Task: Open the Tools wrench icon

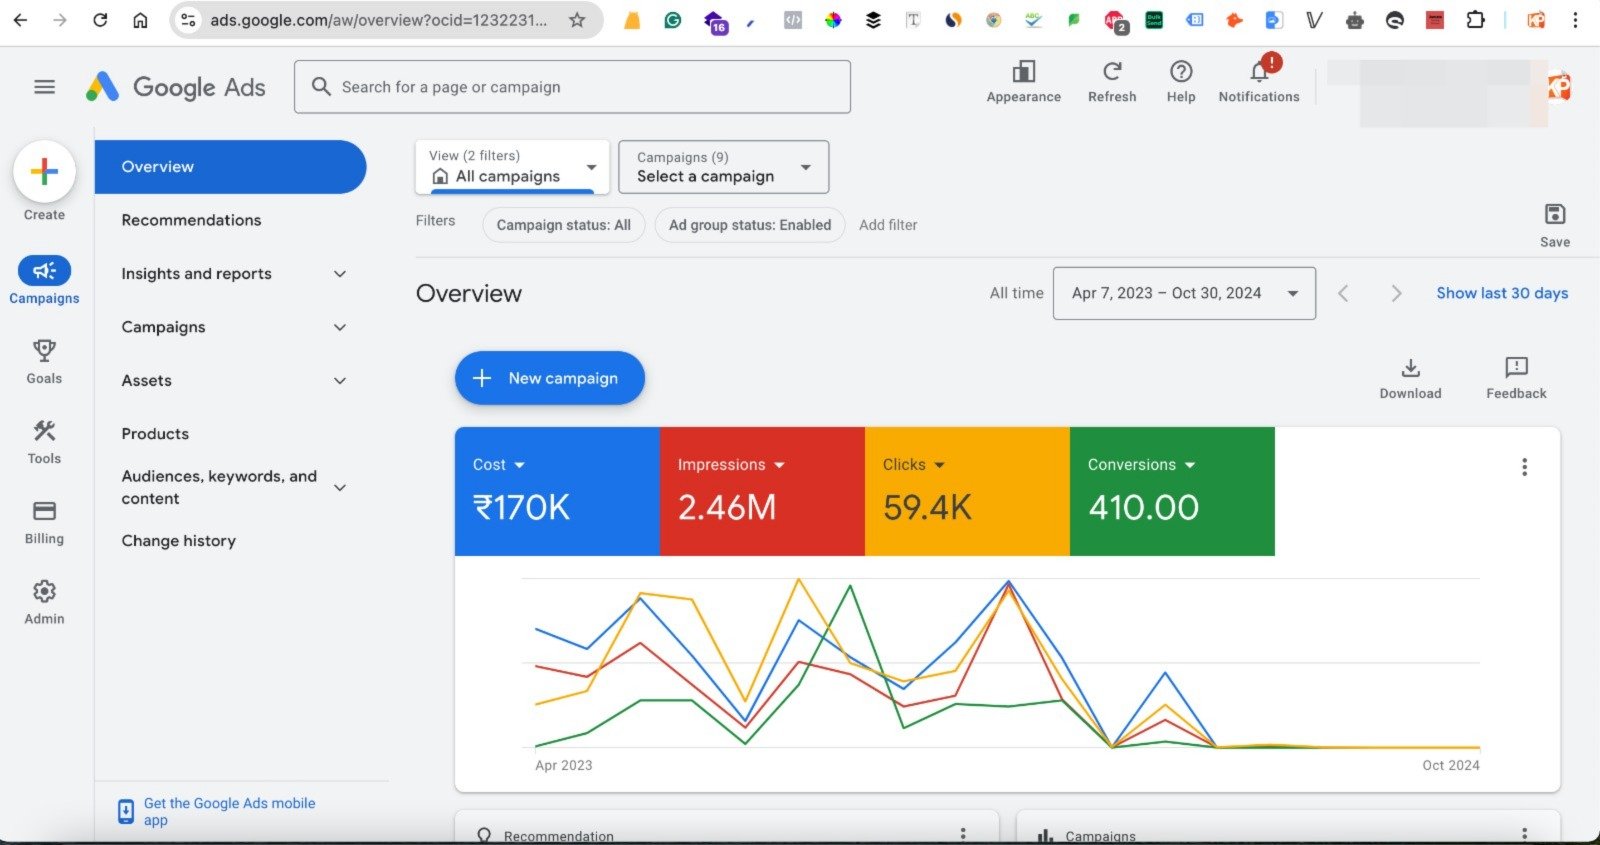Action: pos(44,431)
